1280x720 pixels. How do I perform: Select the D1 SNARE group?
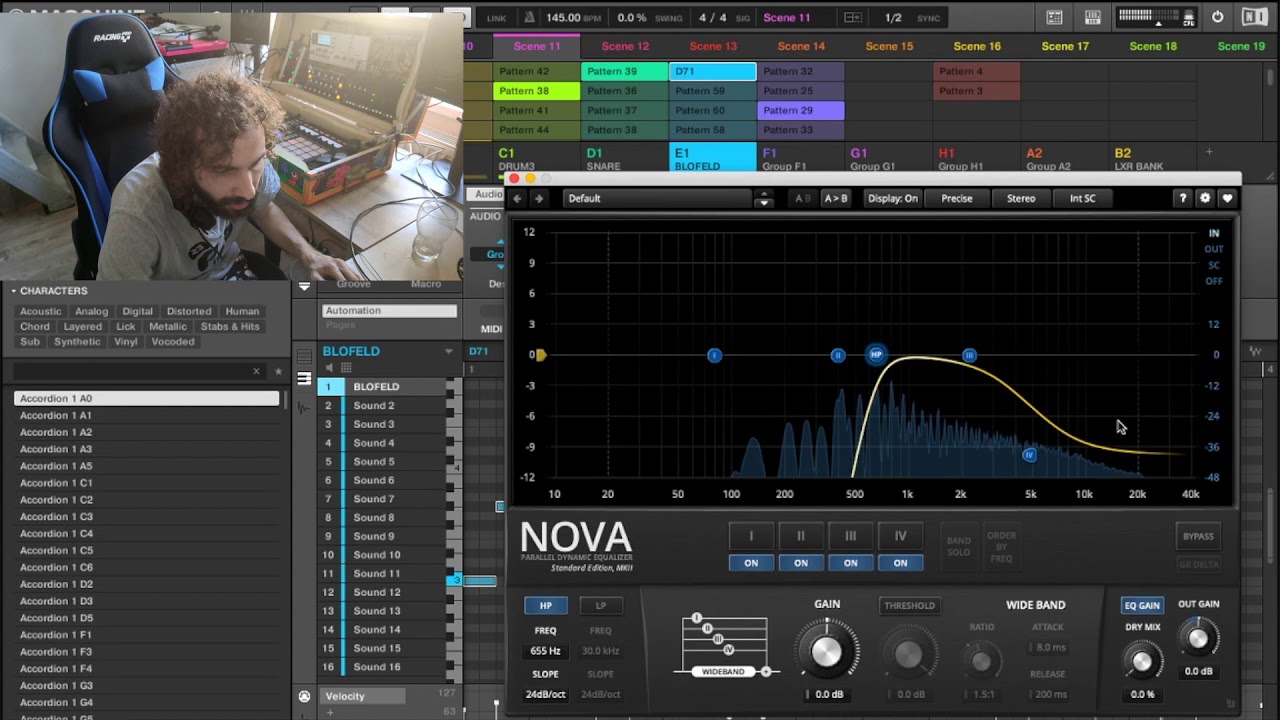click(625, 158)
